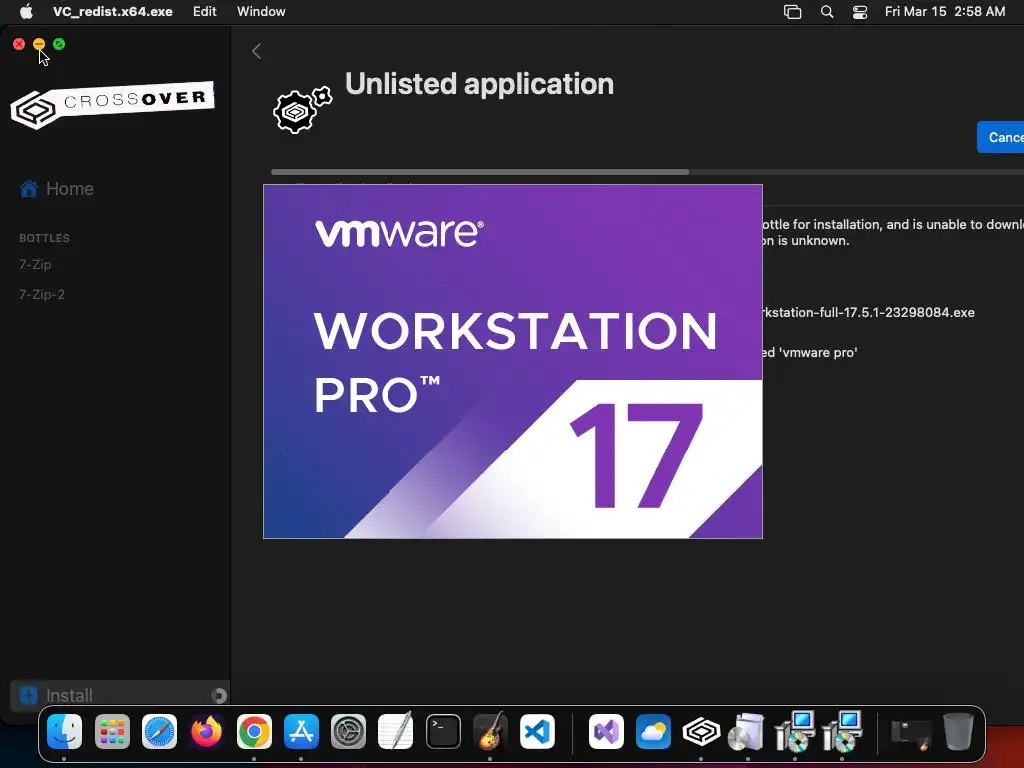Click the CrossOver logo banner

tap(112, 104)
